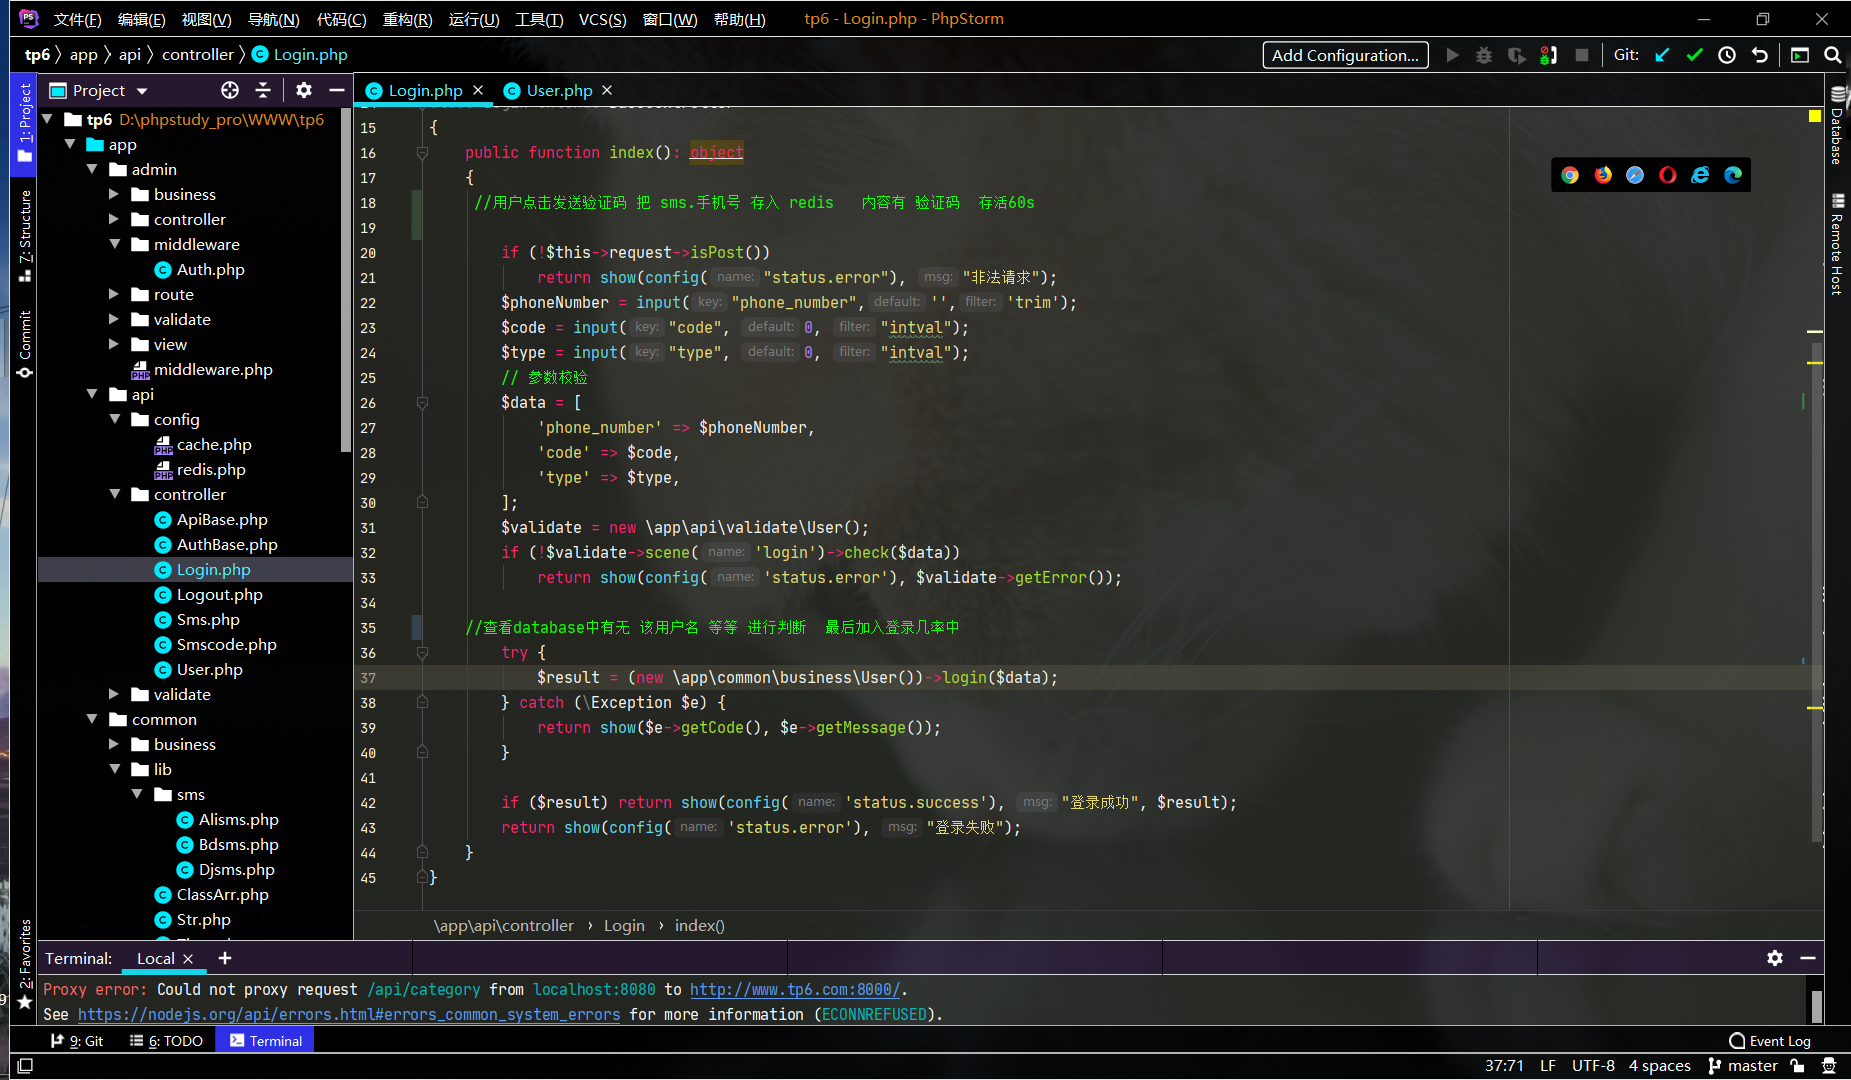Show Git history with the clock icon

[1727, 55]
